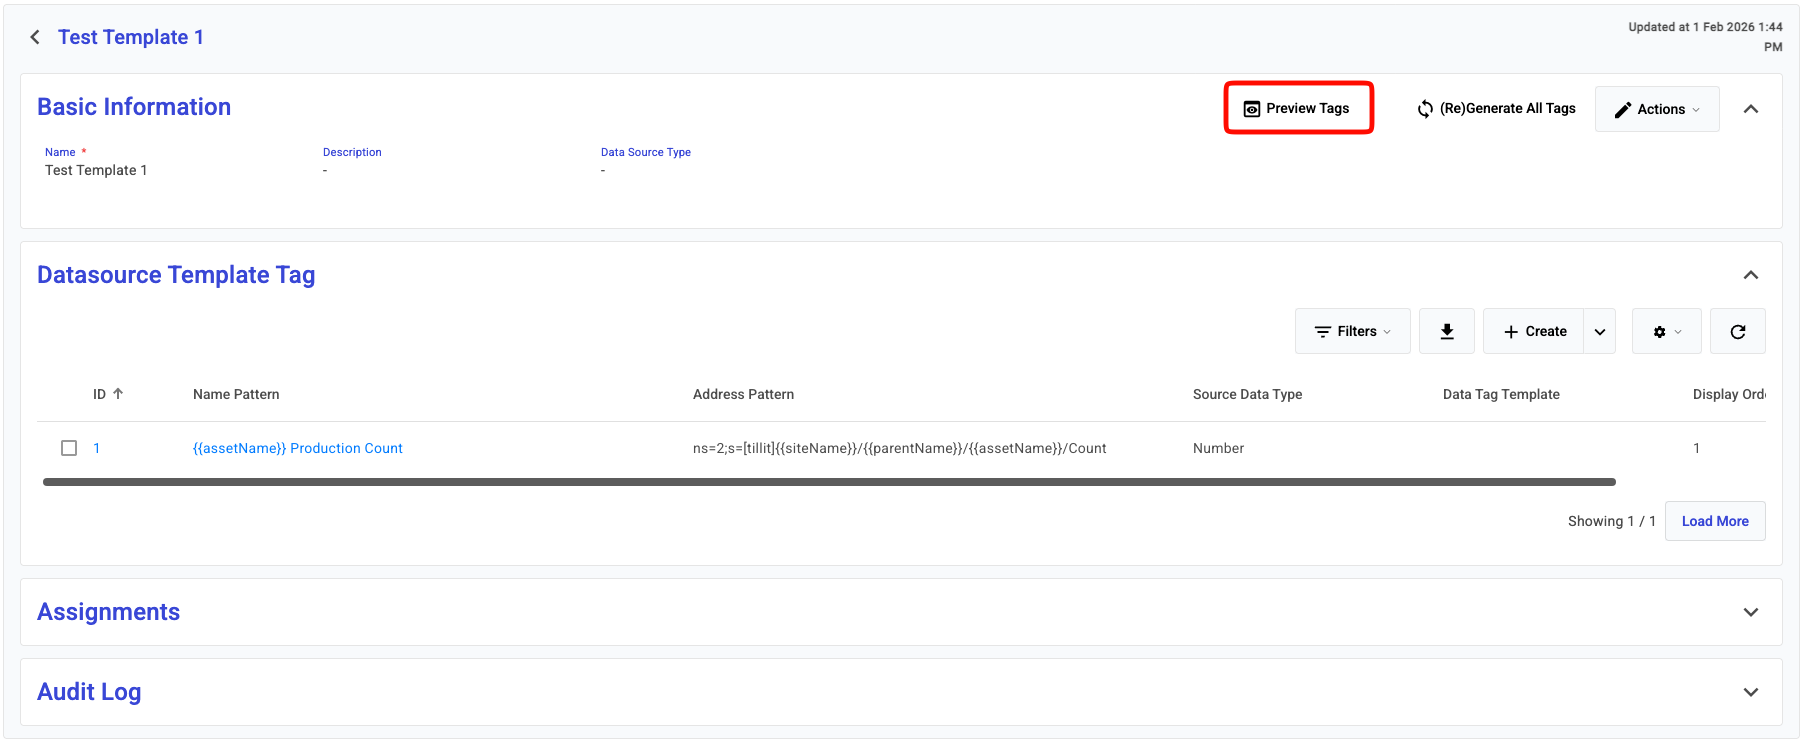Screen dimensions: 1802x740
Task: Refresh the tag table
Action: tap(1737, 331)
